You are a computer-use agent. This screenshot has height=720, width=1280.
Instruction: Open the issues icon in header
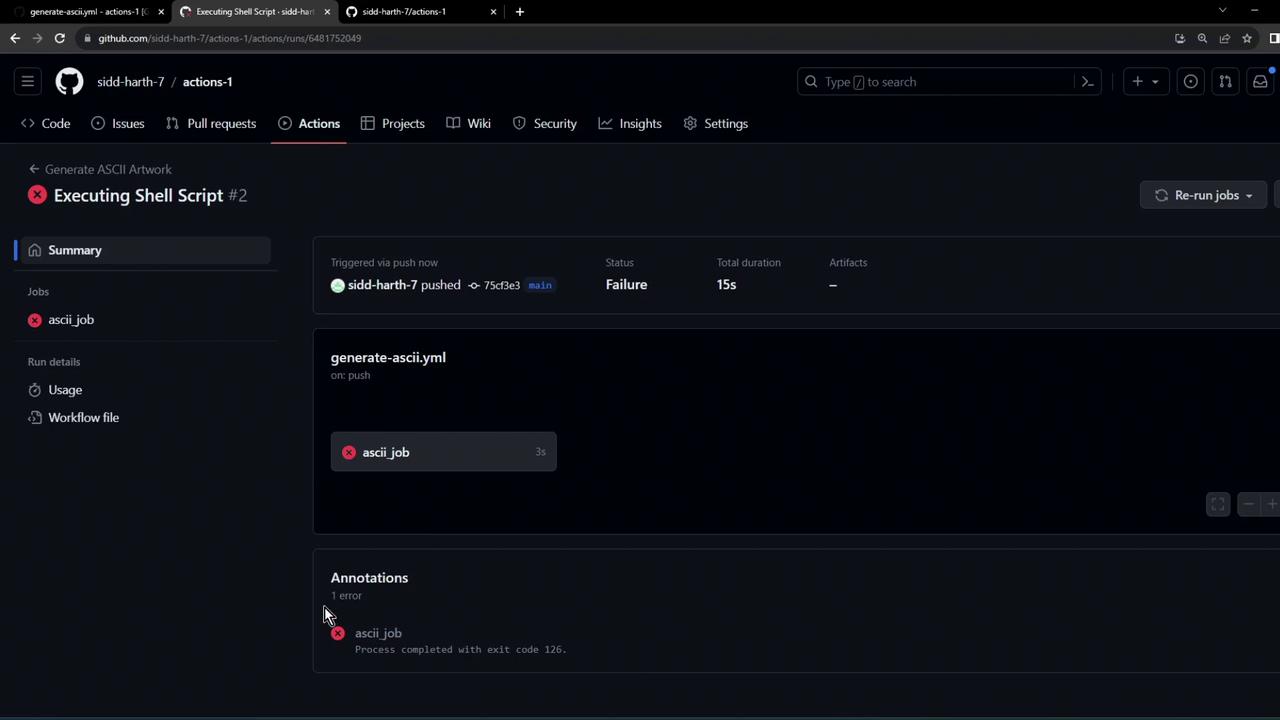[1191, 82]
